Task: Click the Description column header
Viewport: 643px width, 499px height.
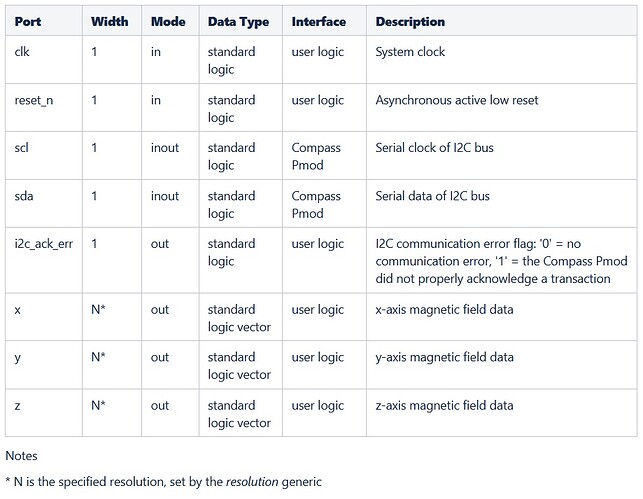Action: pos(410,22)
